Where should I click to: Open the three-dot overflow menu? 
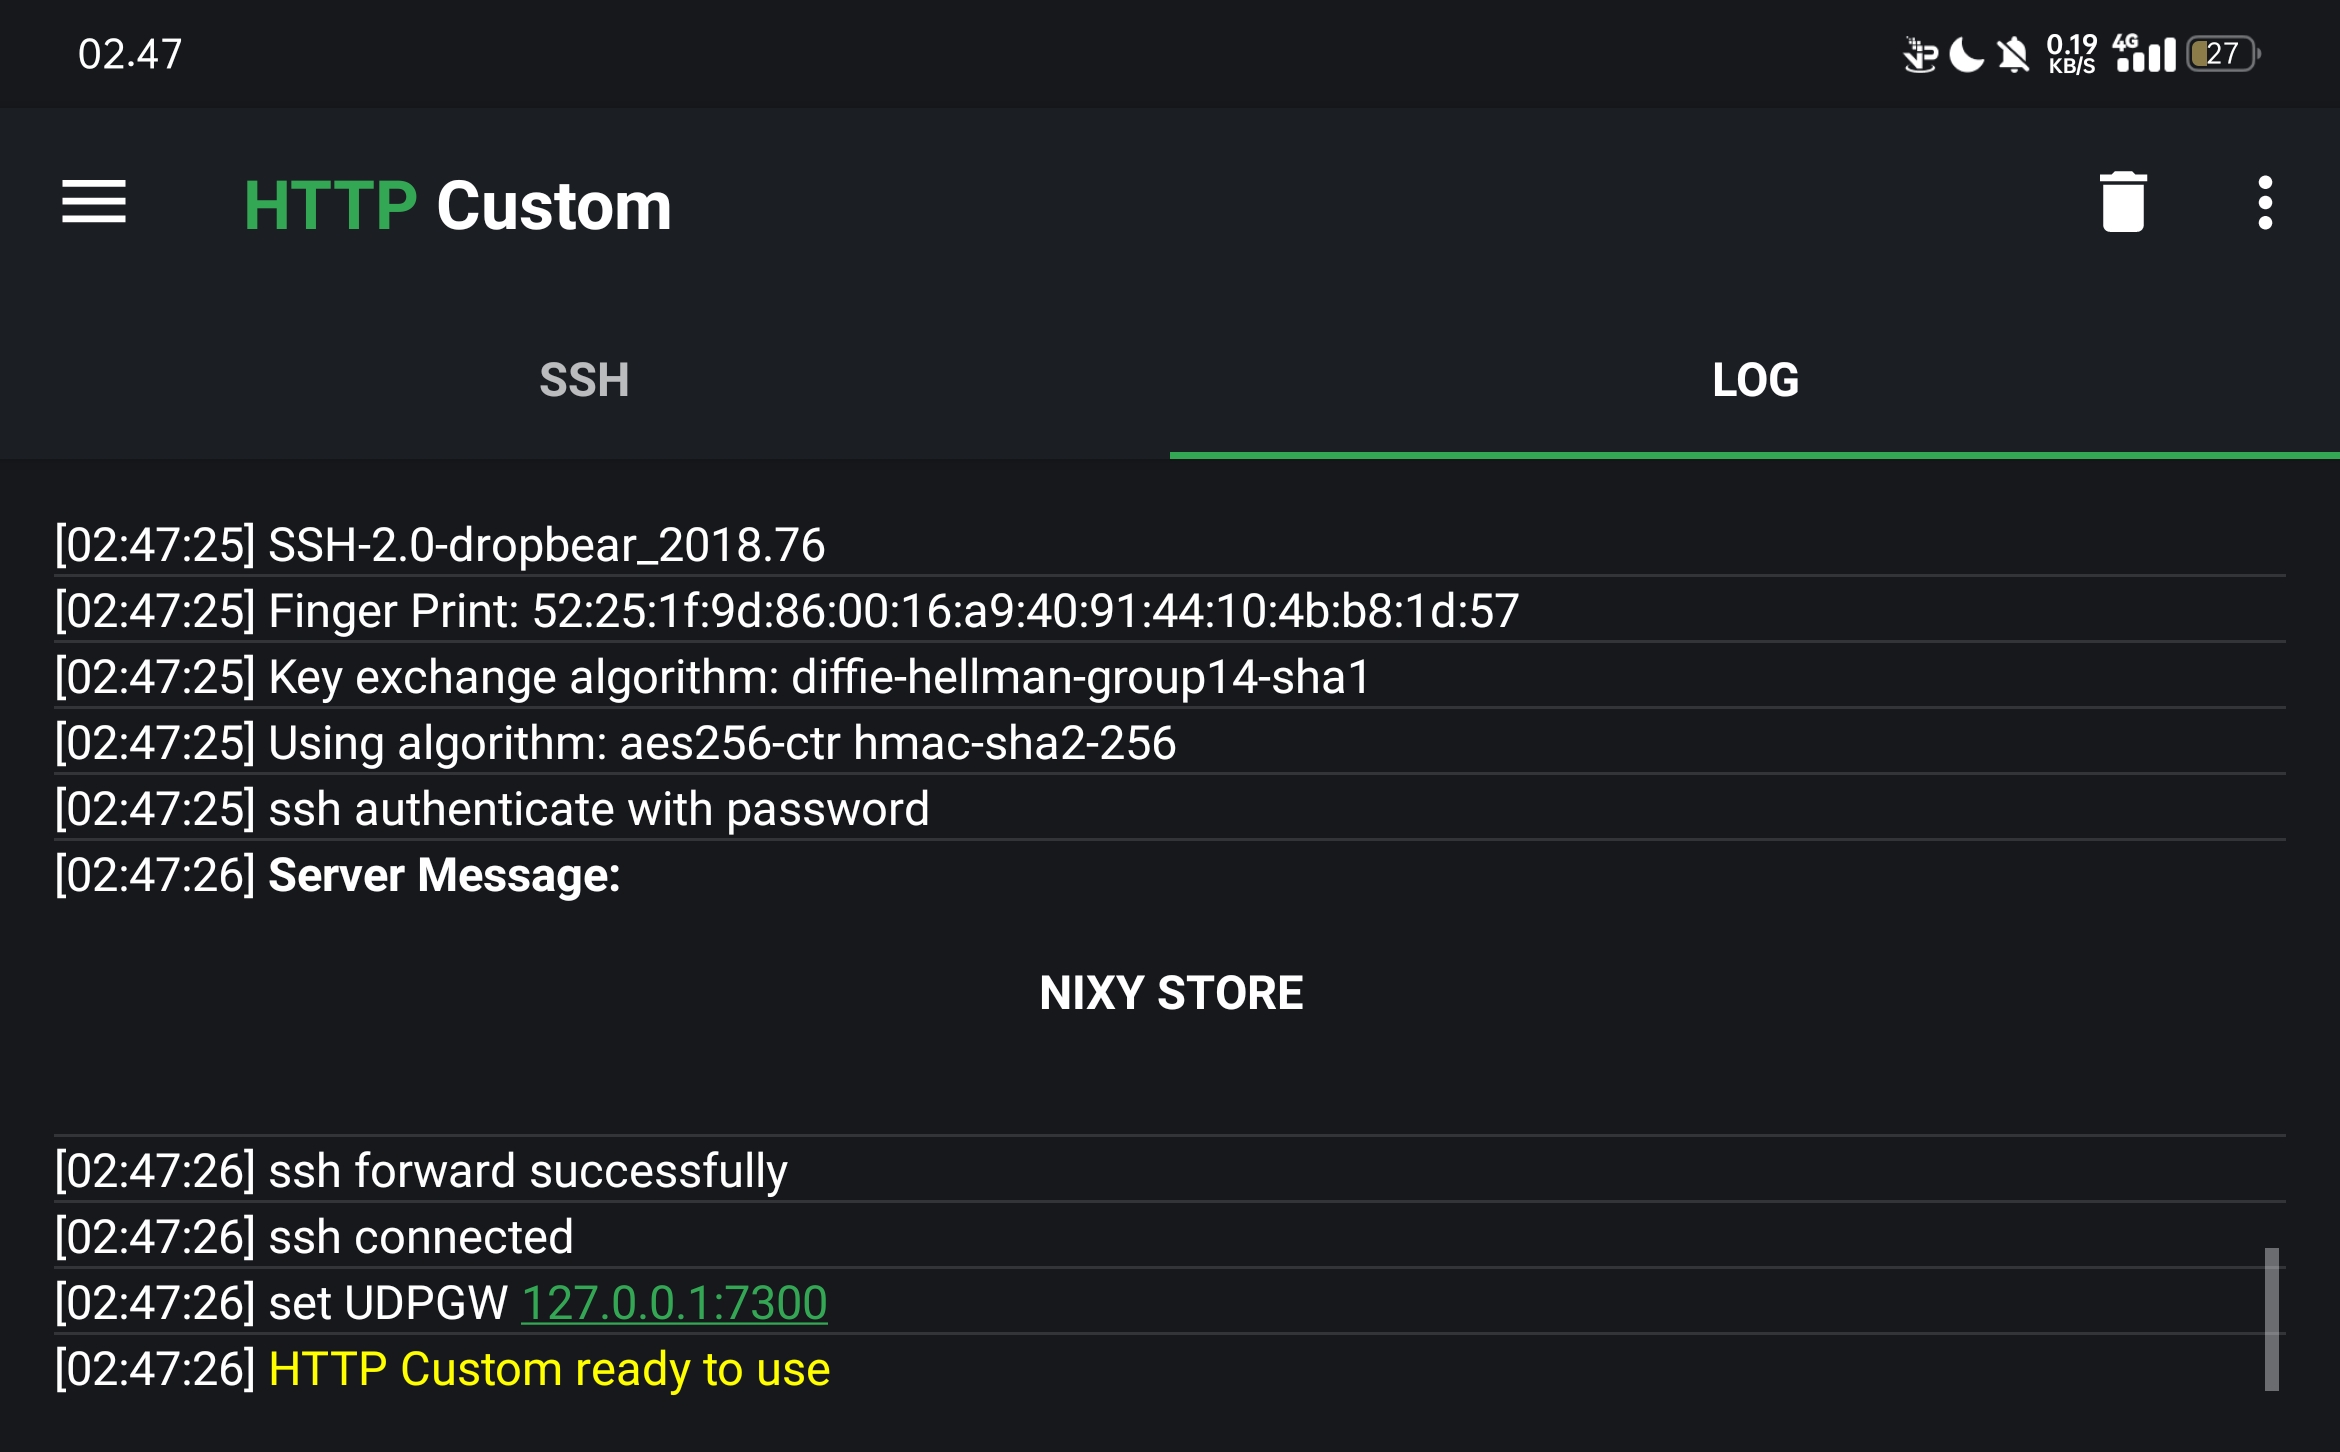(2265, 203)
